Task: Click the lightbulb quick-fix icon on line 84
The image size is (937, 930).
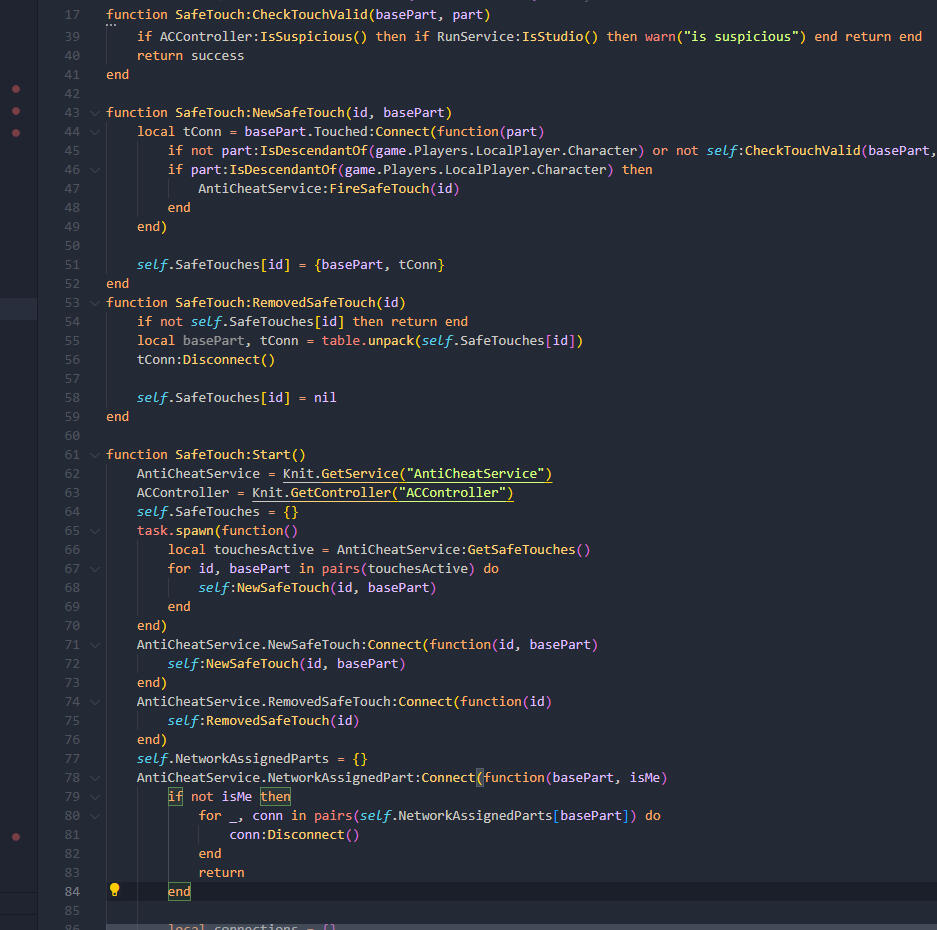Action: [114, 889]
